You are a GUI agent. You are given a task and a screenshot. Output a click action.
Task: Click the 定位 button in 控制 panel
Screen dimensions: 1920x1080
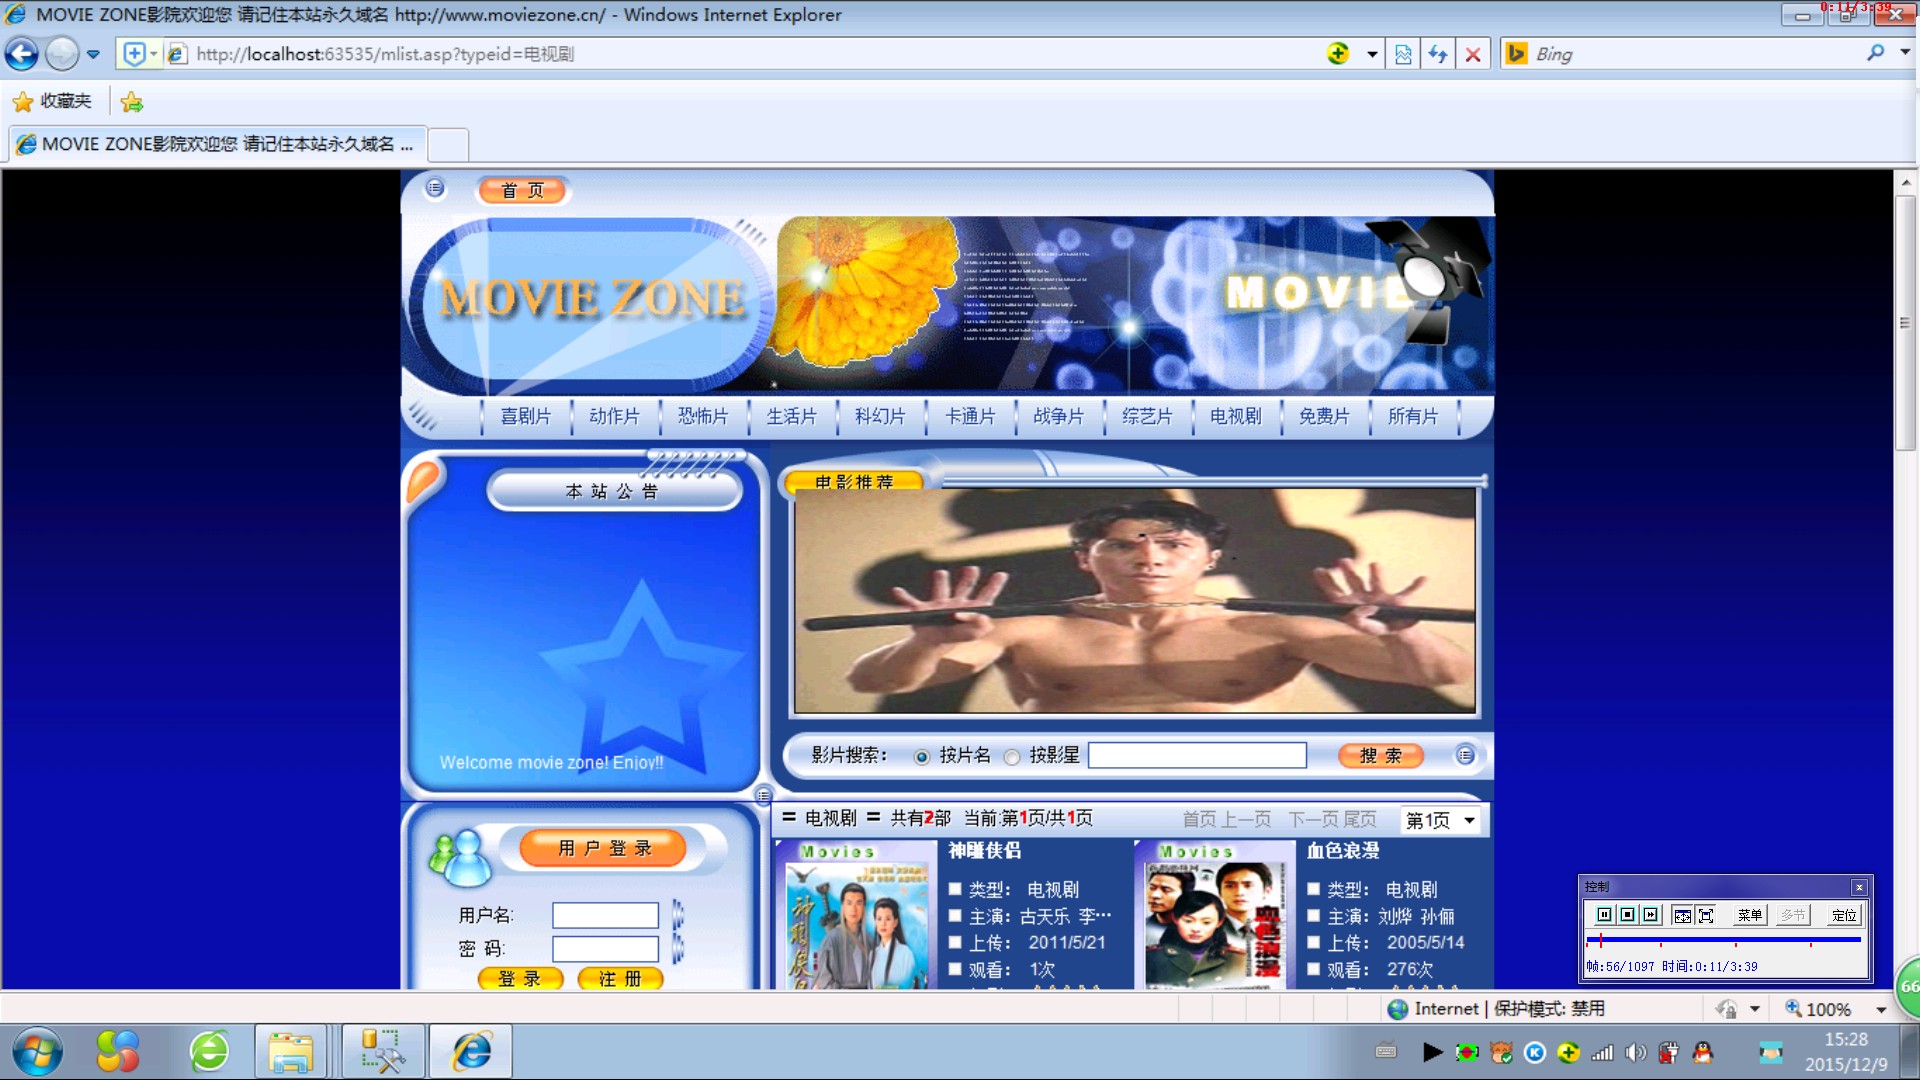pos(1844,915)
